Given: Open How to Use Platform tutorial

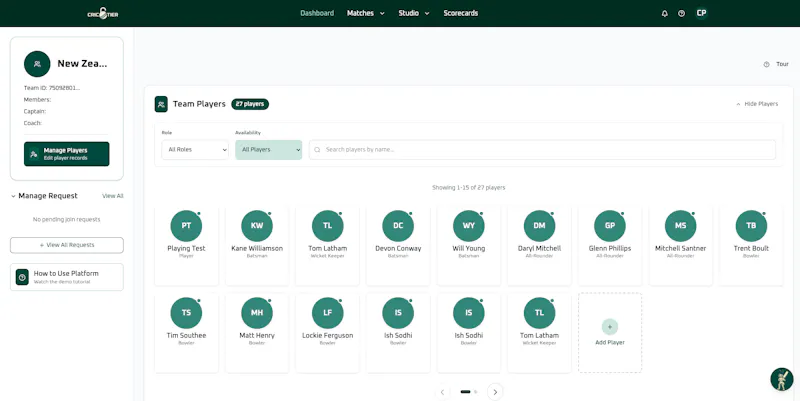Looking at the screenshot, I should coord(67,277).
